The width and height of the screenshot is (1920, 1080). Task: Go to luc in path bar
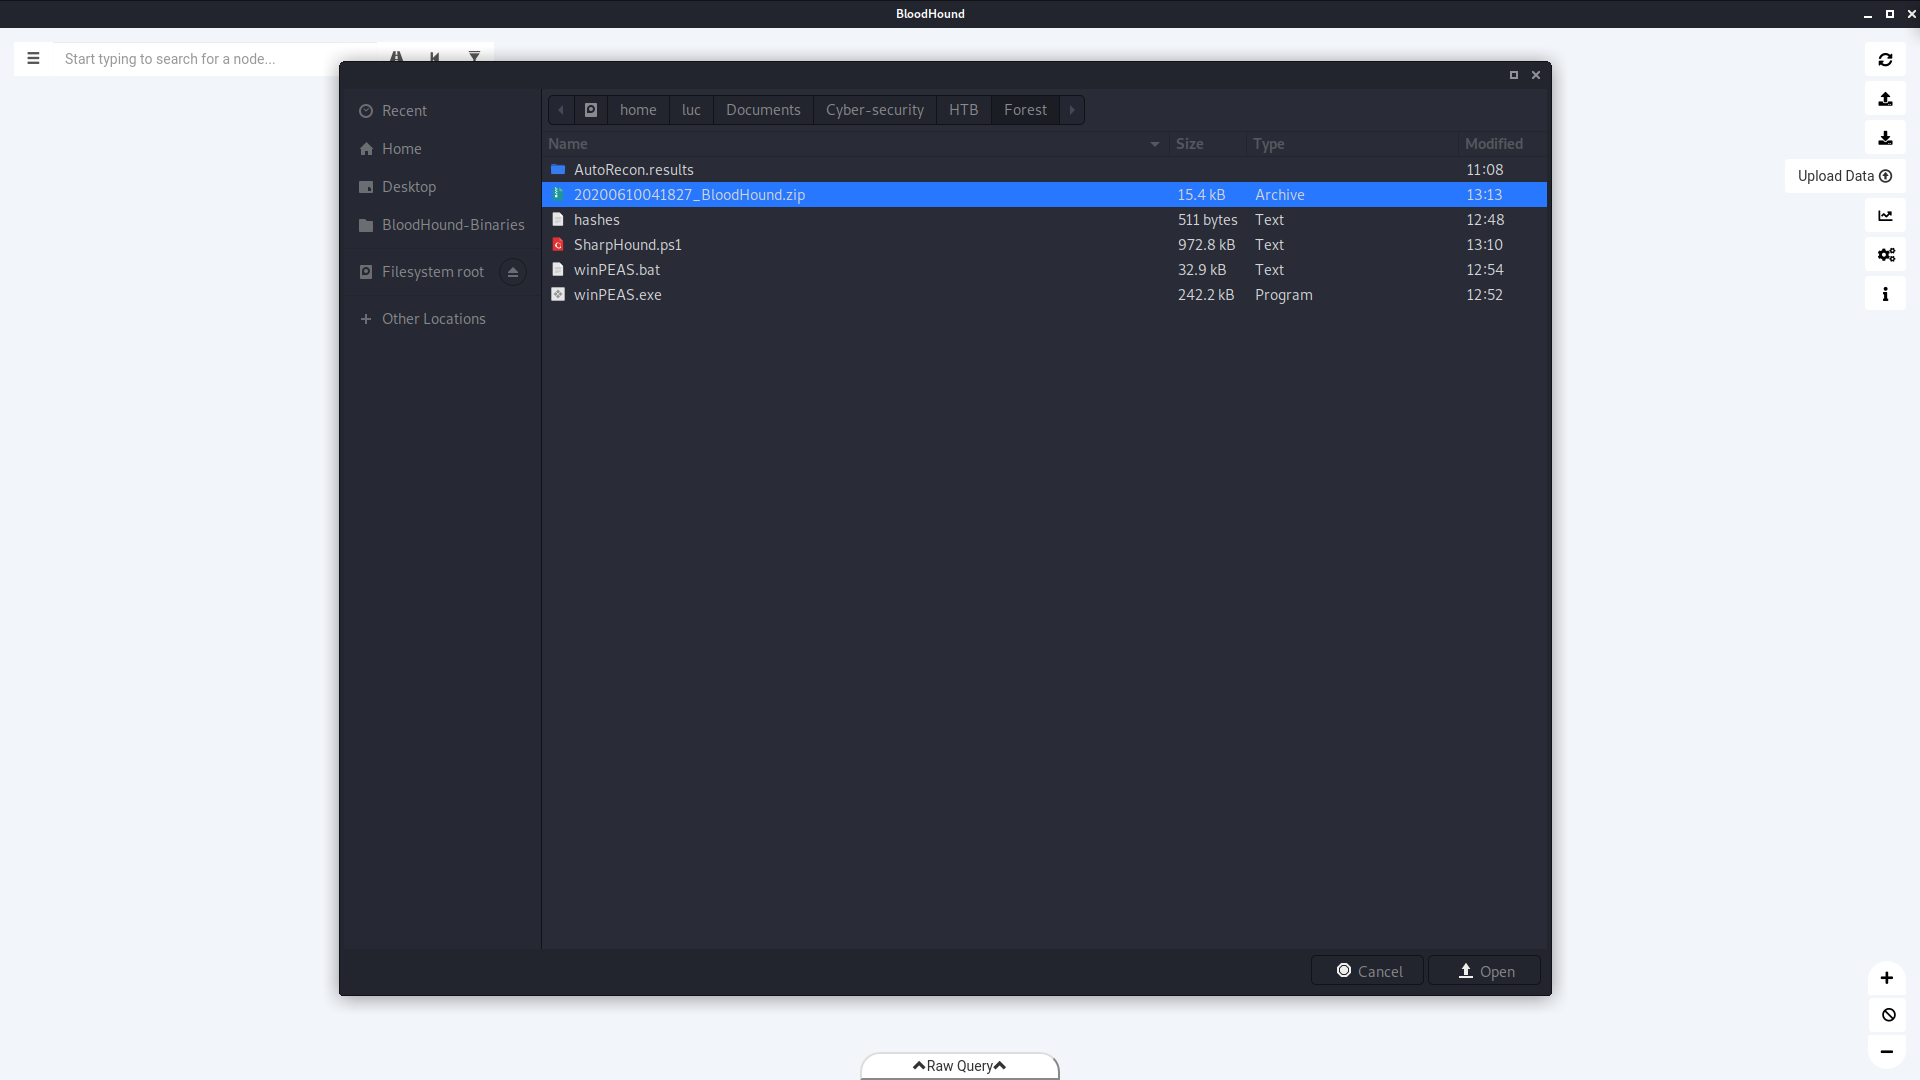tap(691, 110)
